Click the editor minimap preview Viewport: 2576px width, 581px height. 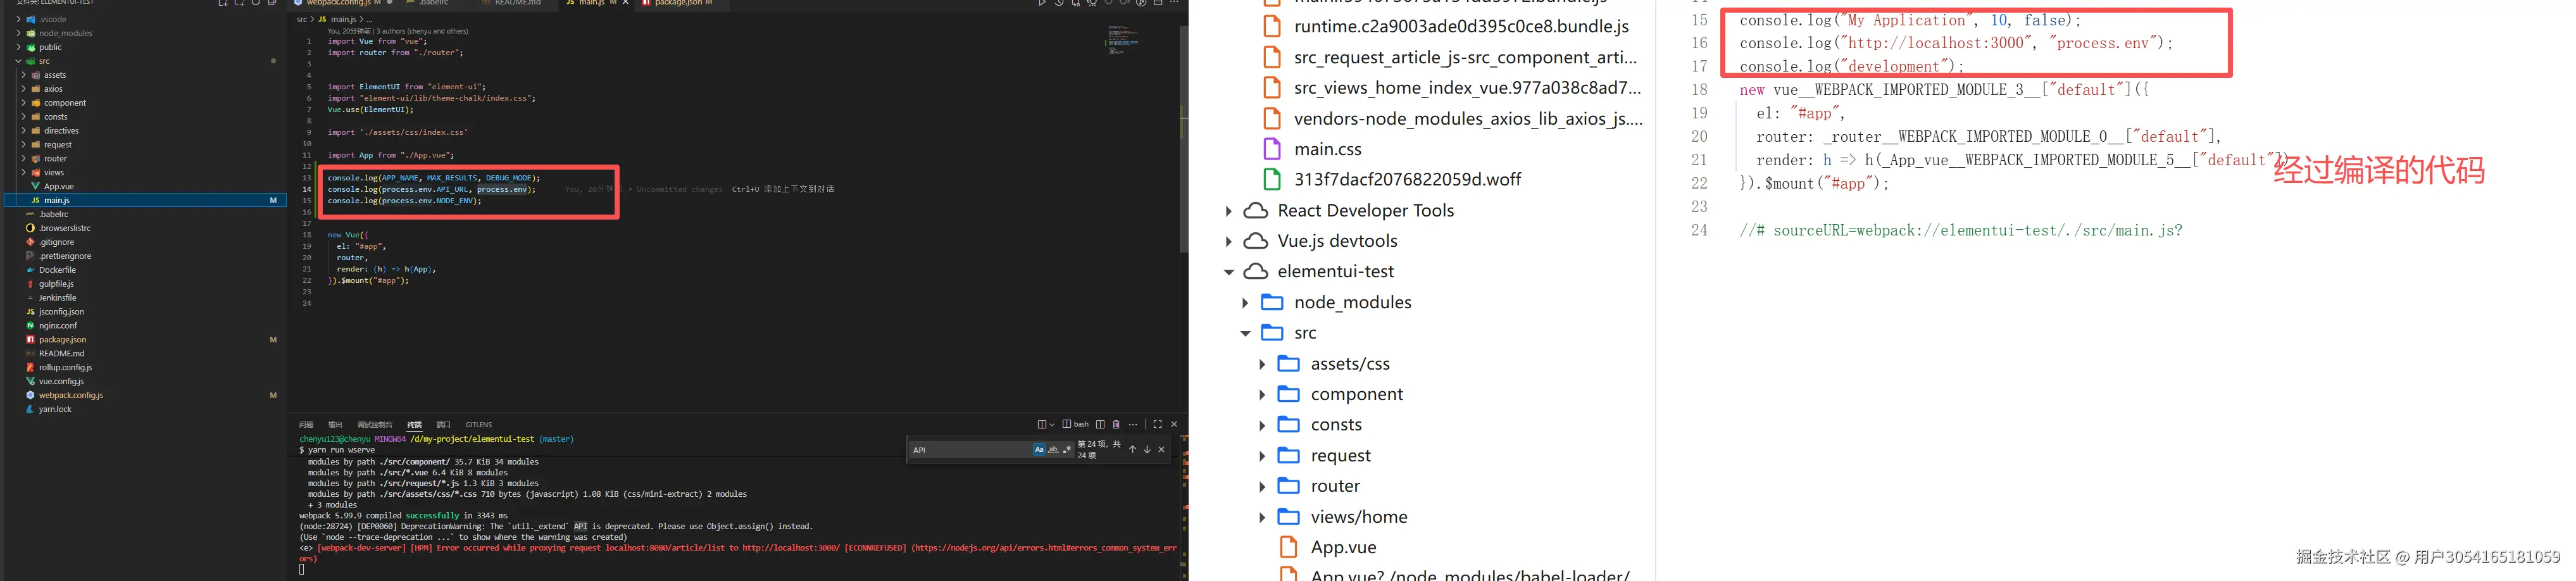1123,40
